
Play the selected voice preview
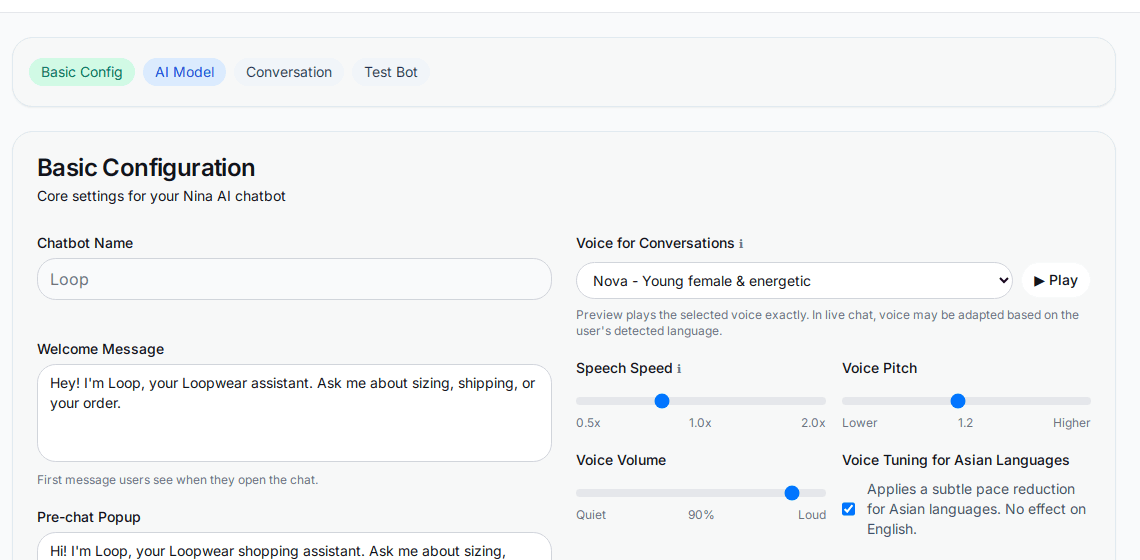click(1056, 281)
